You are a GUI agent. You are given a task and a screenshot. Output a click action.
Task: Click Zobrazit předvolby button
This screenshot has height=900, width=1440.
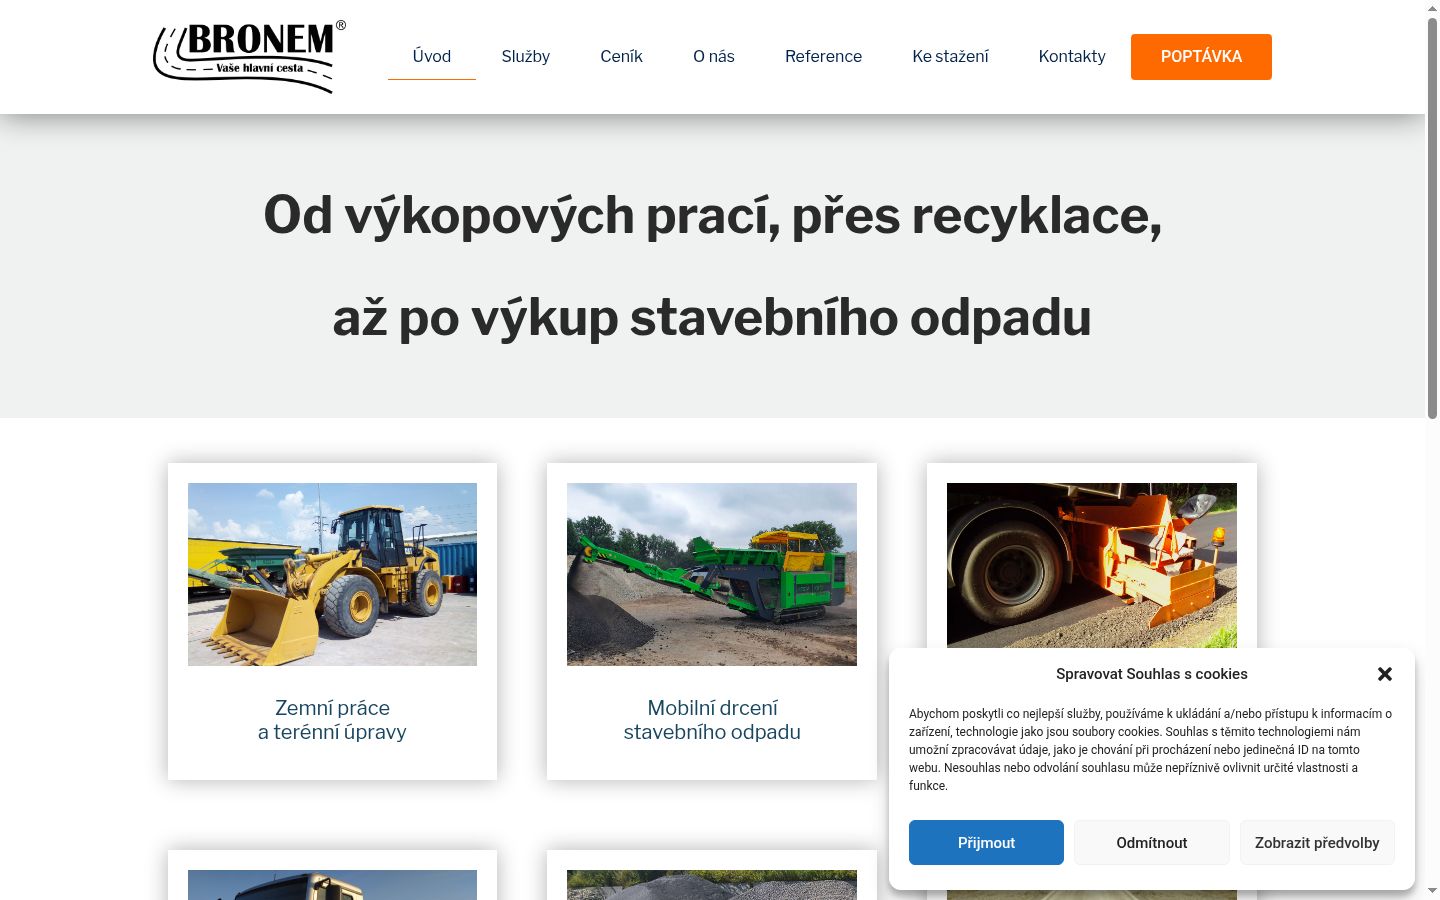[1317, 843]
